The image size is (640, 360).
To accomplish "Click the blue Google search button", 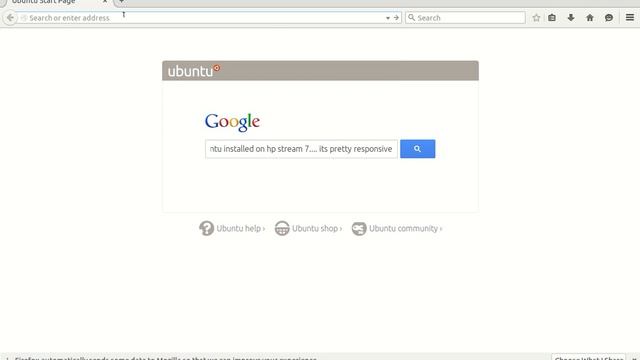I will click(x=418, y=149).
